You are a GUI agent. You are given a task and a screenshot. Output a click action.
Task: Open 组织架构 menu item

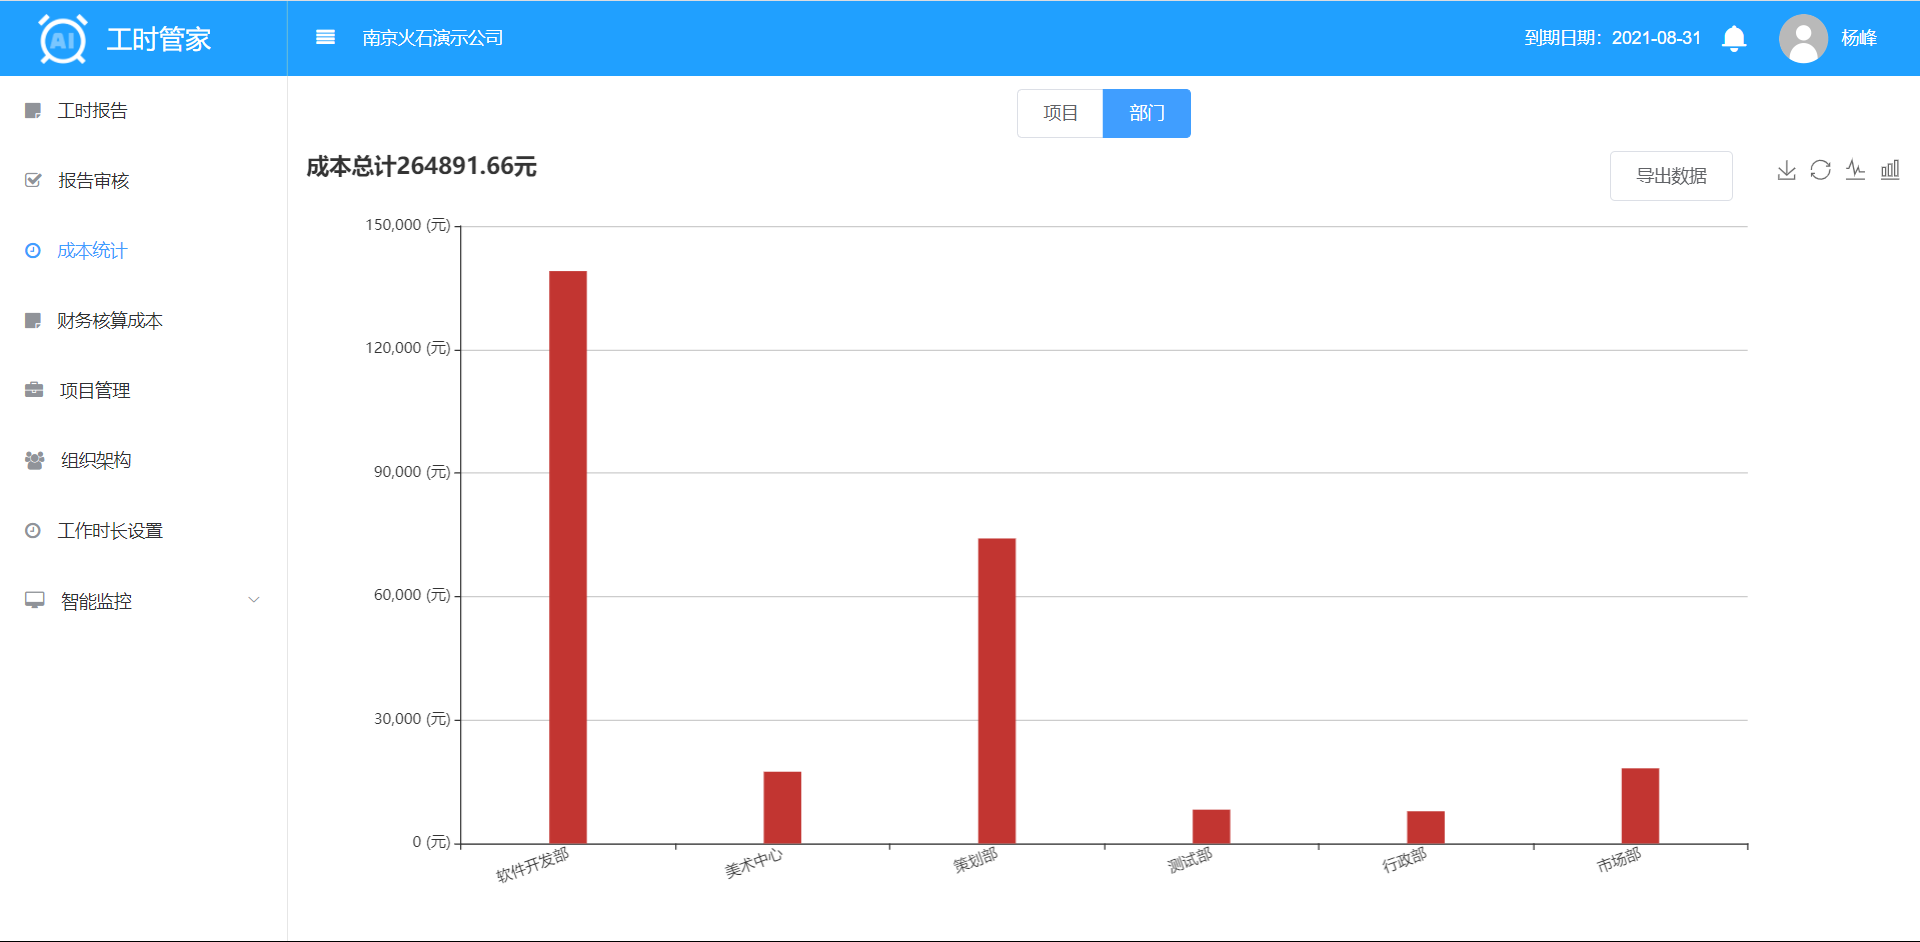click(95, 461)
